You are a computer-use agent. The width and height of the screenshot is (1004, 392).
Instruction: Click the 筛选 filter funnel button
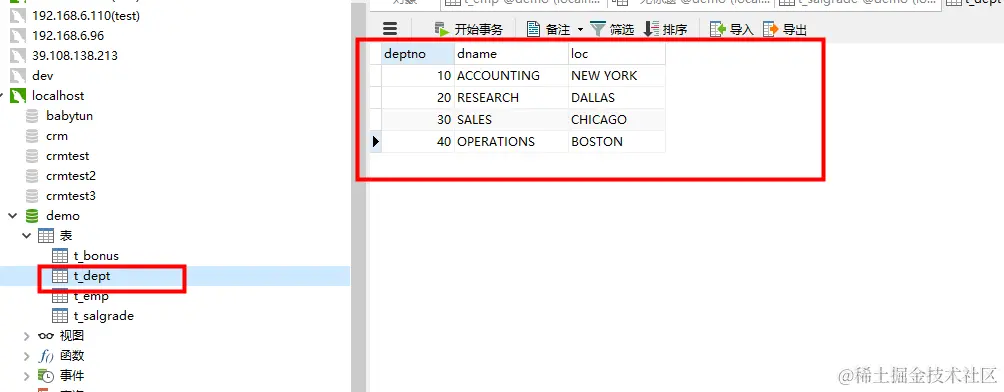[611, 29]
